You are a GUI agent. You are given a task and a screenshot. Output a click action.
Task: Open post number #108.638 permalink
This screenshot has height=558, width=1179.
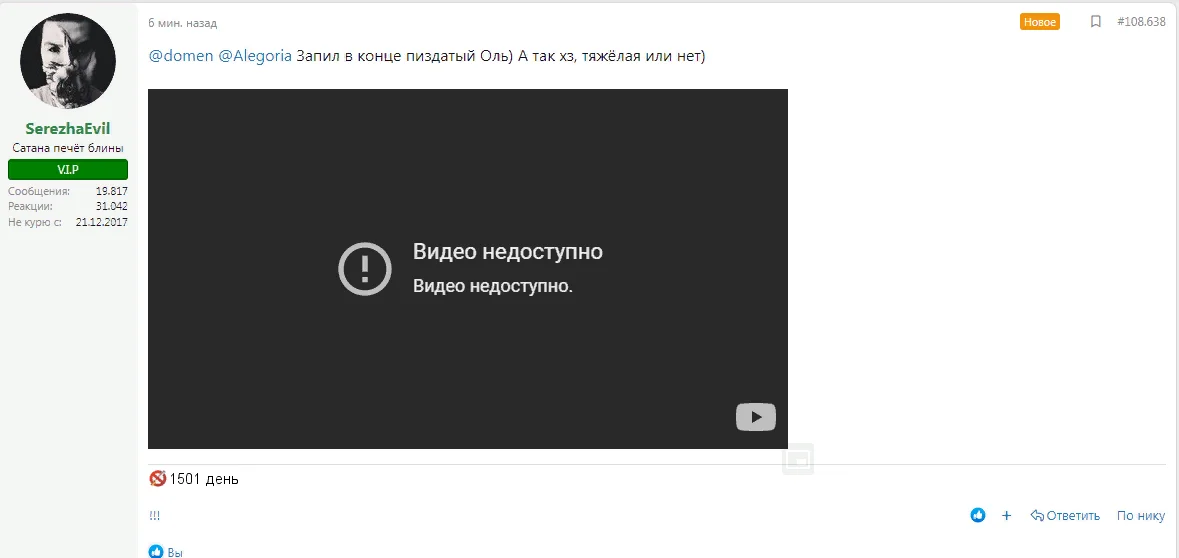point(1141,22)
